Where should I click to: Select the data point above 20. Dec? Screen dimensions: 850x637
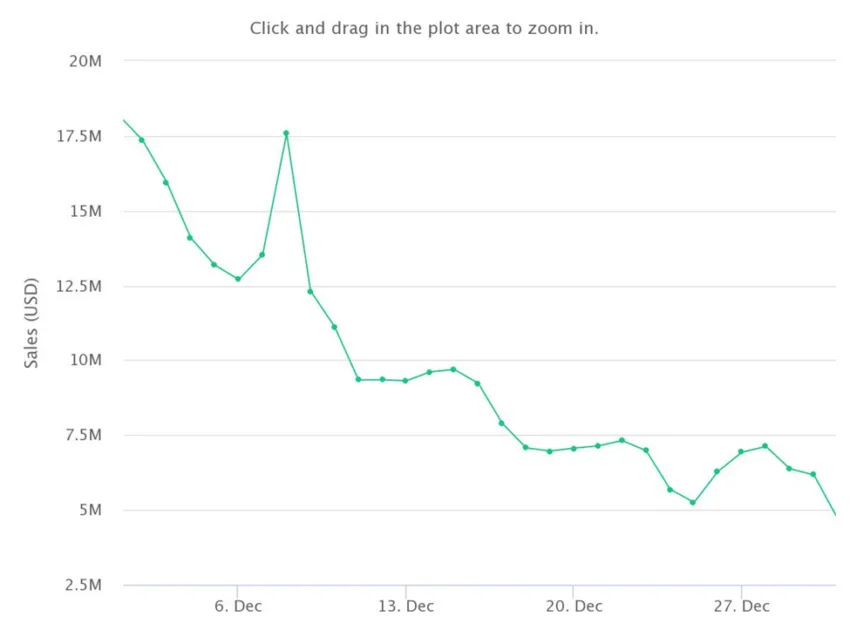[x=574, y=448]
